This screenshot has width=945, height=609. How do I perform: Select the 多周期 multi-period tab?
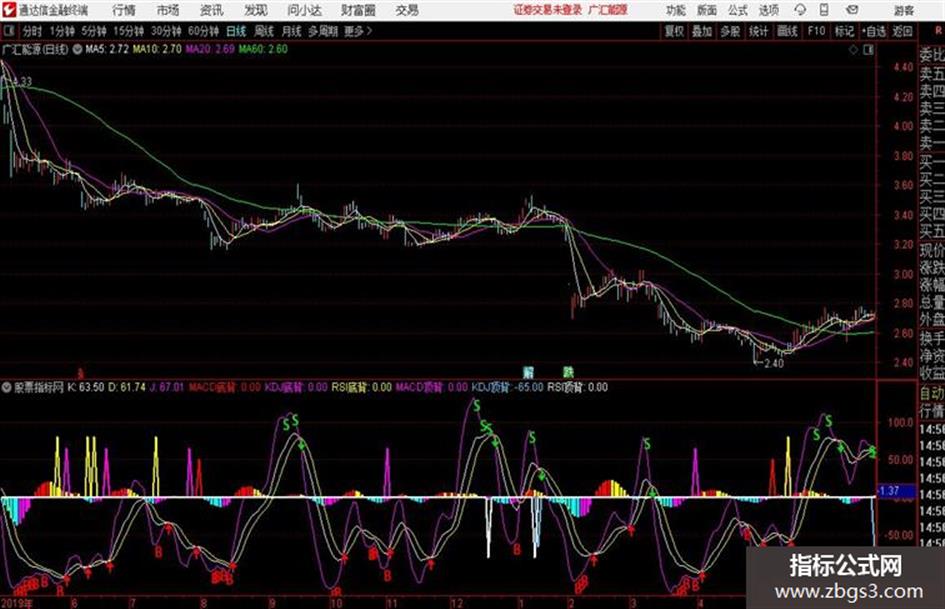click(323, 31)
